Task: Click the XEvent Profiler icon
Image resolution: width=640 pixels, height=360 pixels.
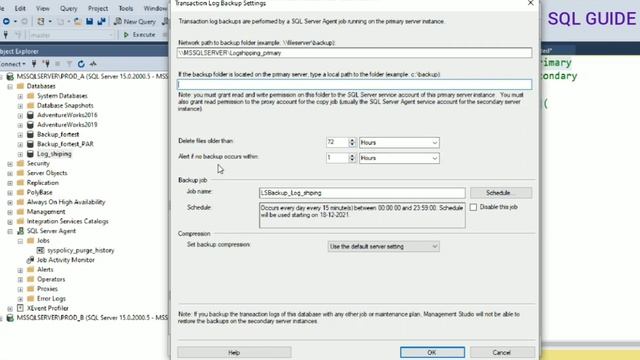Action: [x=20, y=308]
